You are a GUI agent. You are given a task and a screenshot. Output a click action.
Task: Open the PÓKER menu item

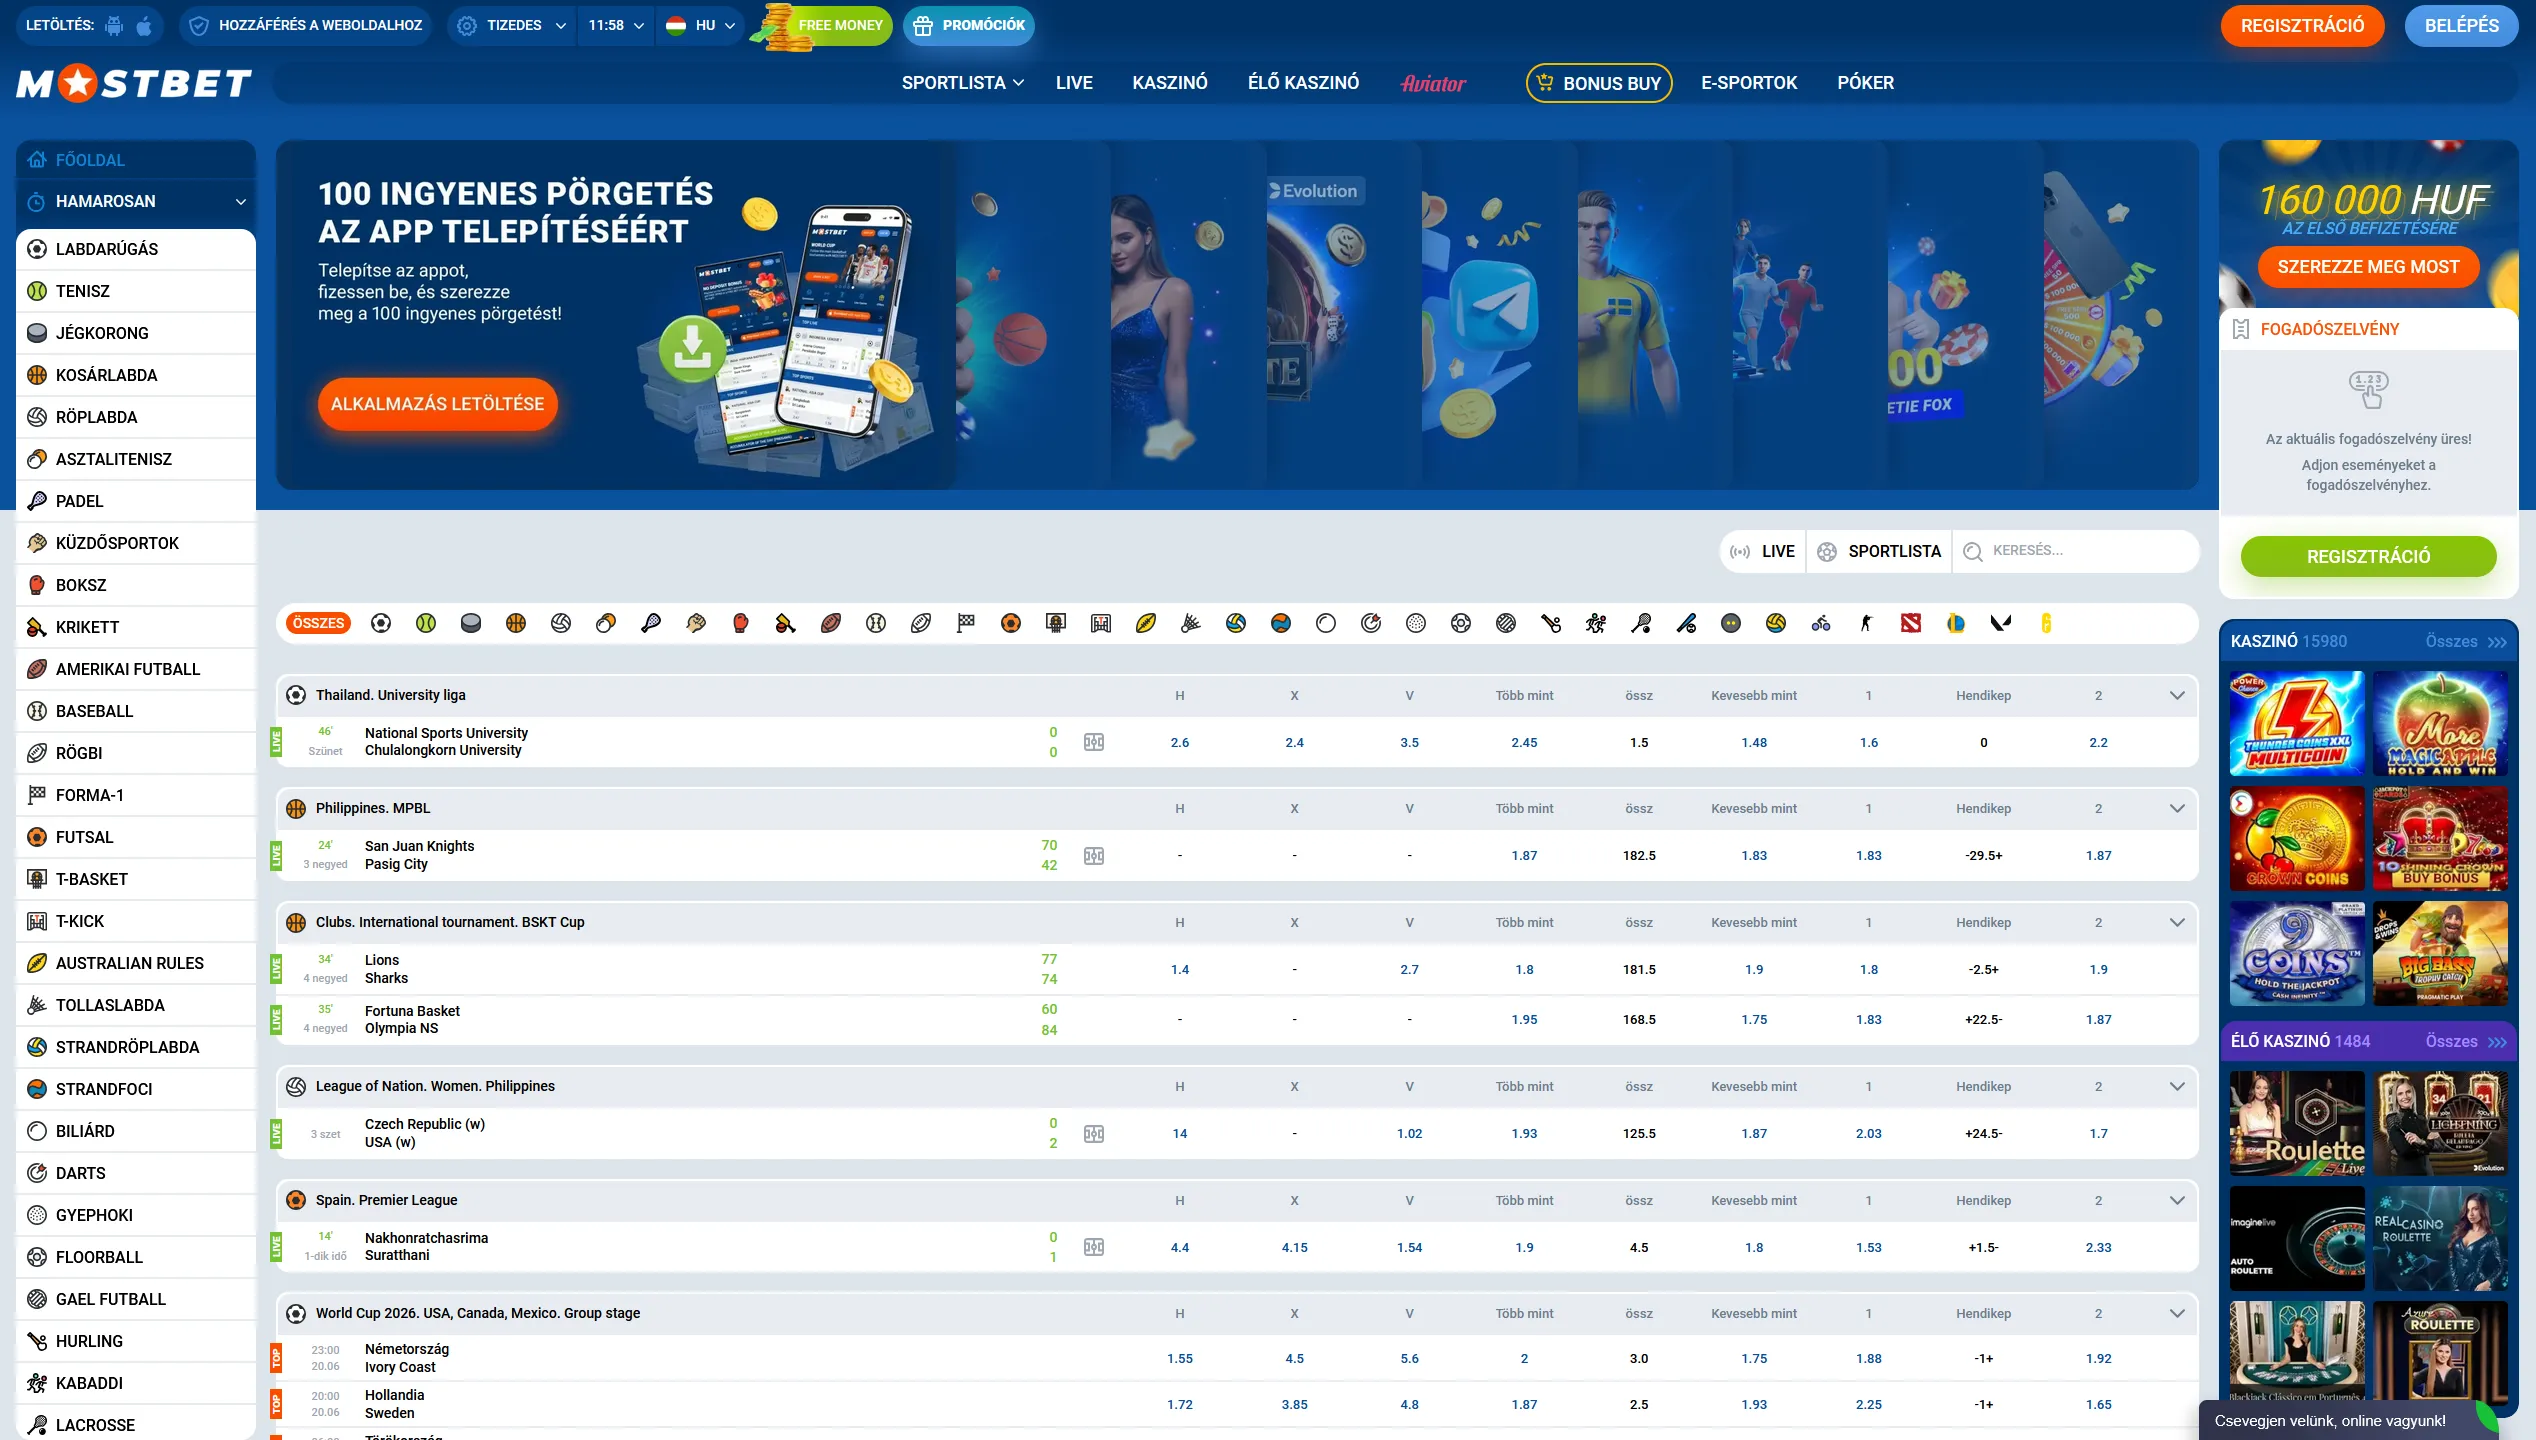coord(1865,83)
